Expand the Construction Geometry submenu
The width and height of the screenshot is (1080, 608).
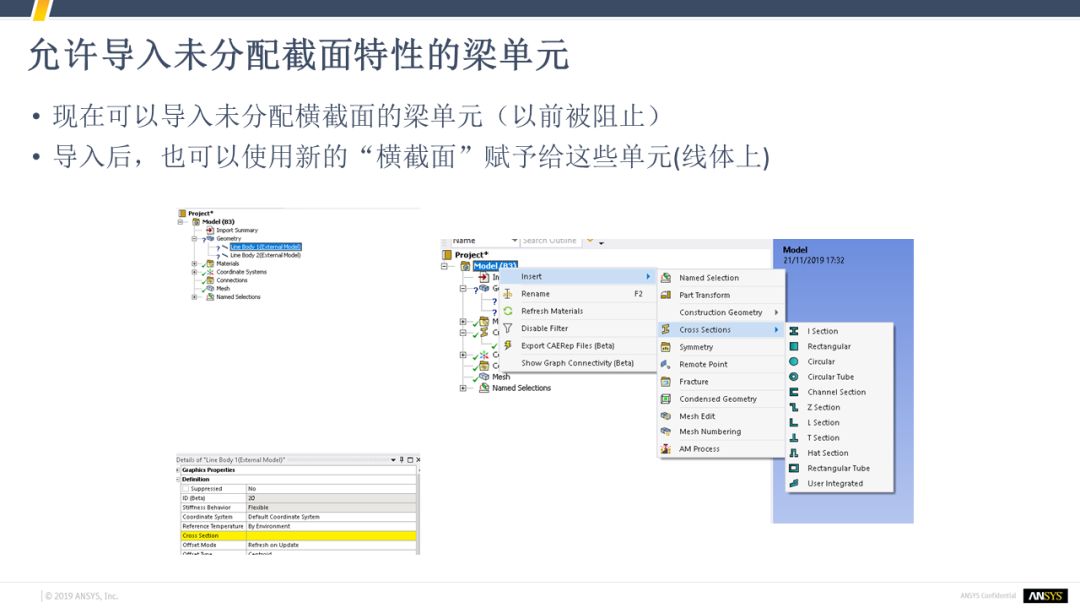click(x=776, y=312)
